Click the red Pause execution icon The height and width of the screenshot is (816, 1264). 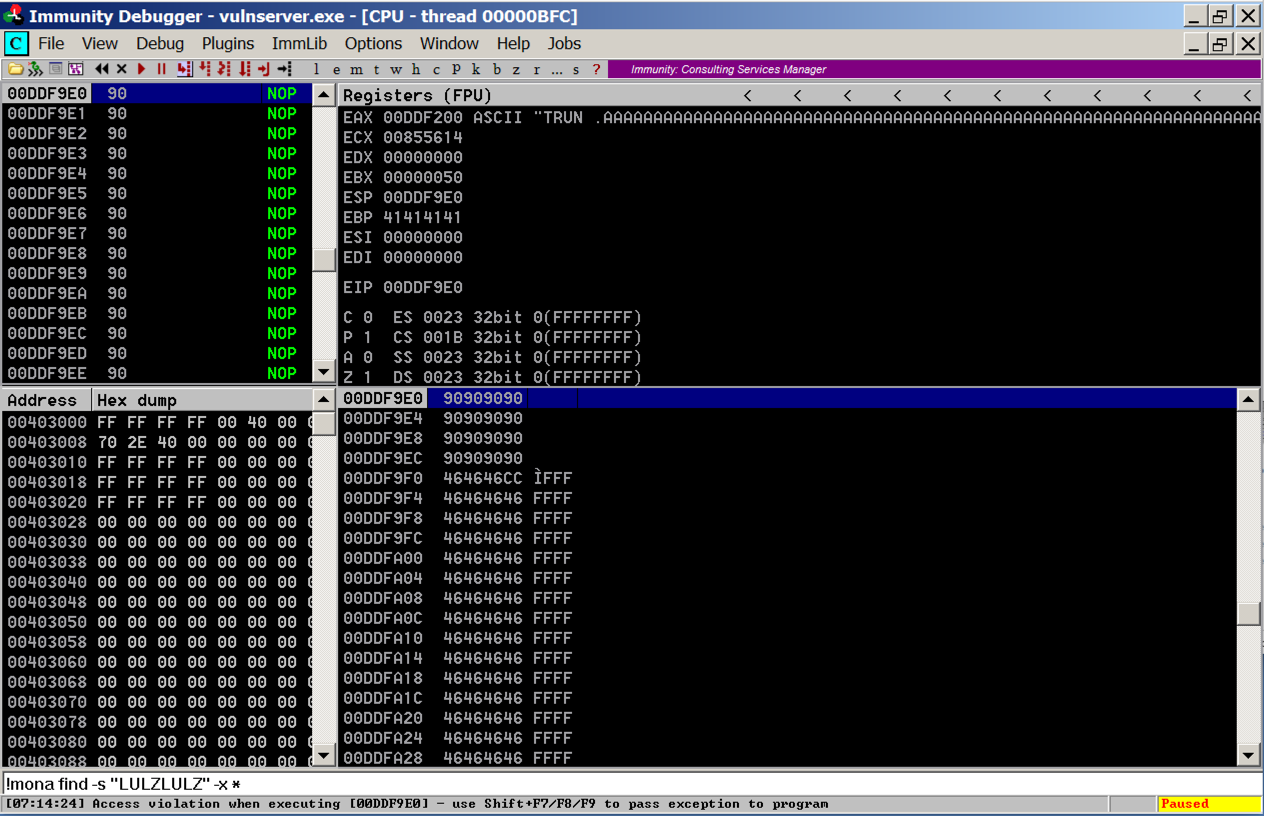pyautogui.click(x=162, y=69)
